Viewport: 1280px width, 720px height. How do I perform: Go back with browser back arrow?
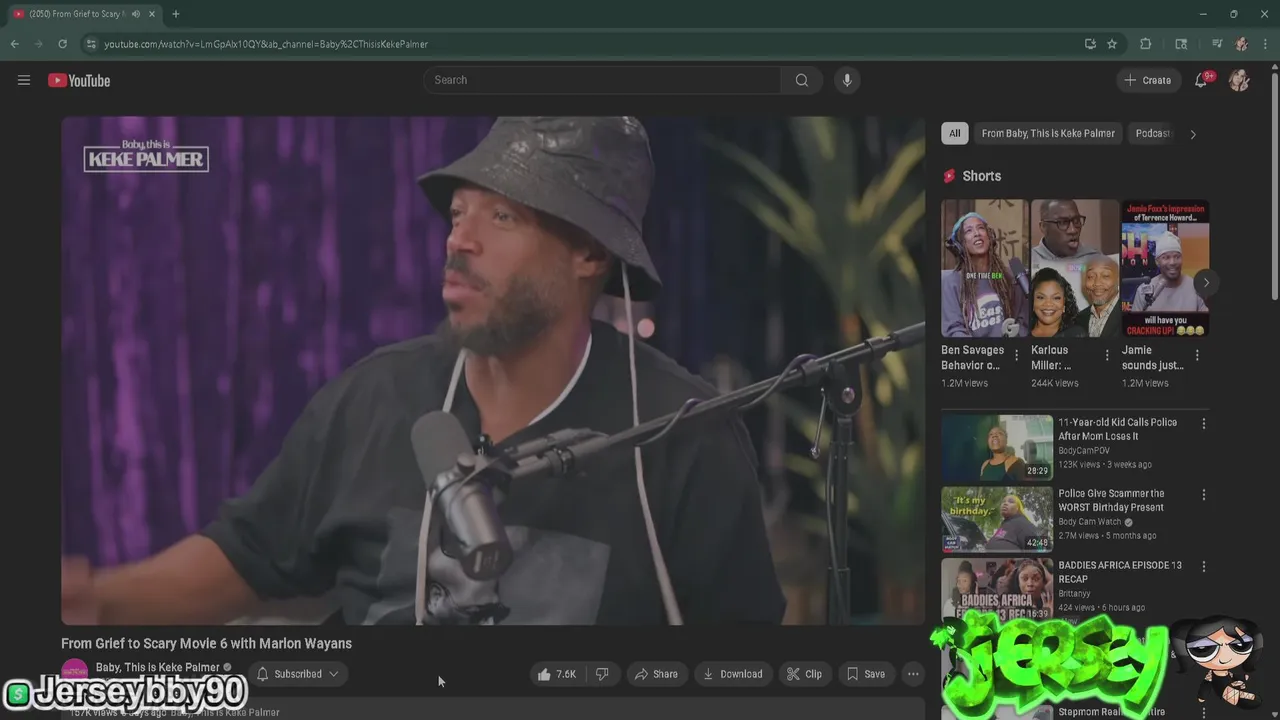tap(15, 44)
